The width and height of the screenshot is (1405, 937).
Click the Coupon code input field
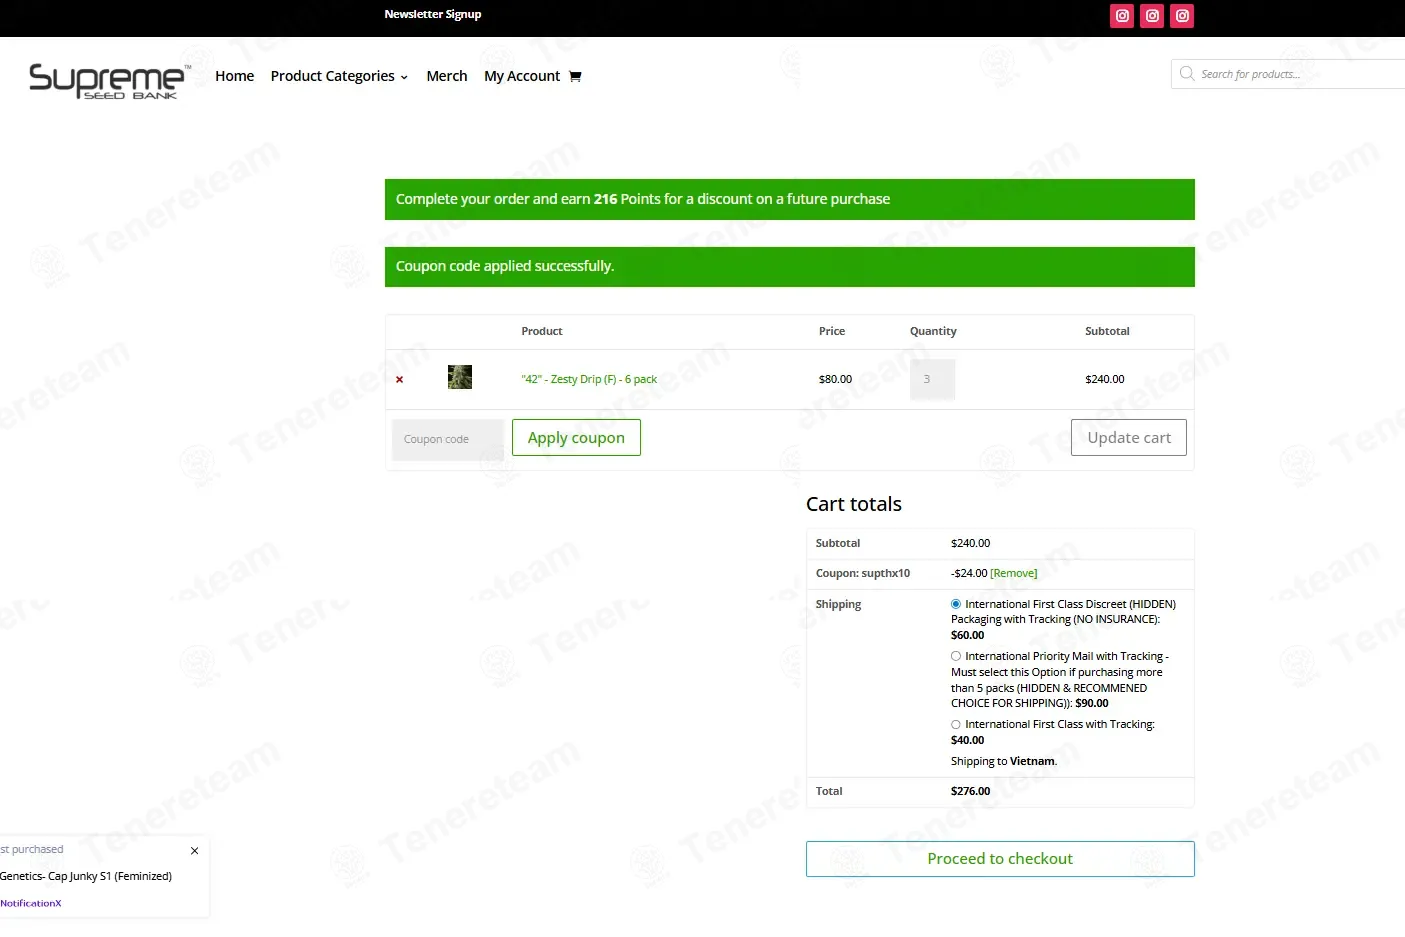tap(447, 439)
